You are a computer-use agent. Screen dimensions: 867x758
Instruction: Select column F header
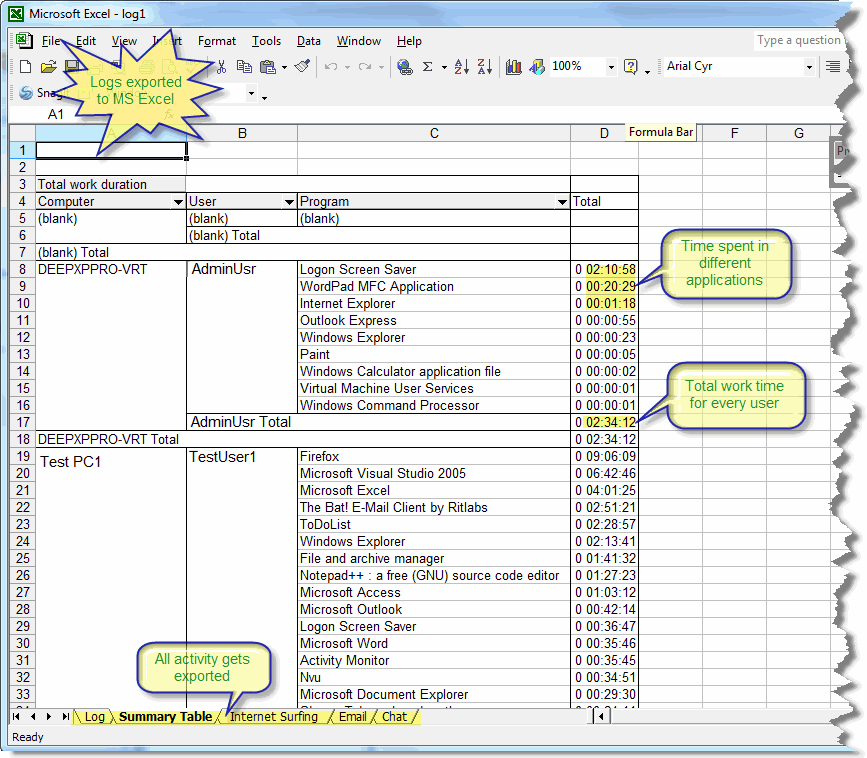734,133
